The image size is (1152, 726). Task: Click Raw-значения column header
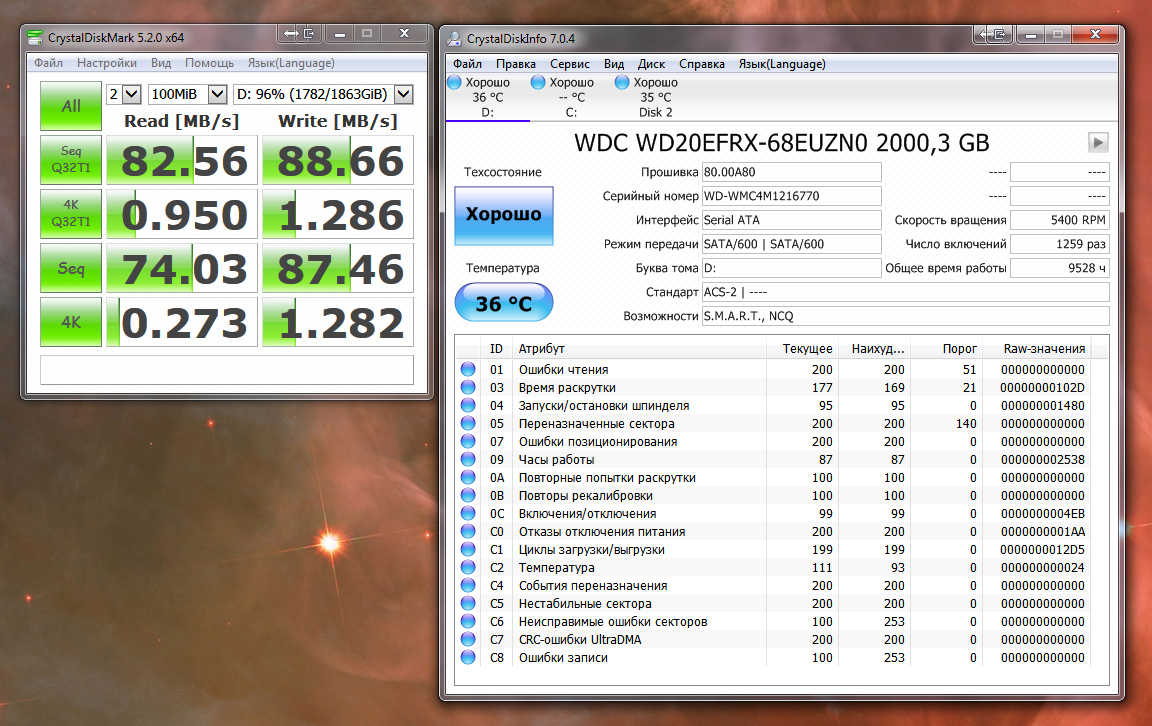[1037, 348]
